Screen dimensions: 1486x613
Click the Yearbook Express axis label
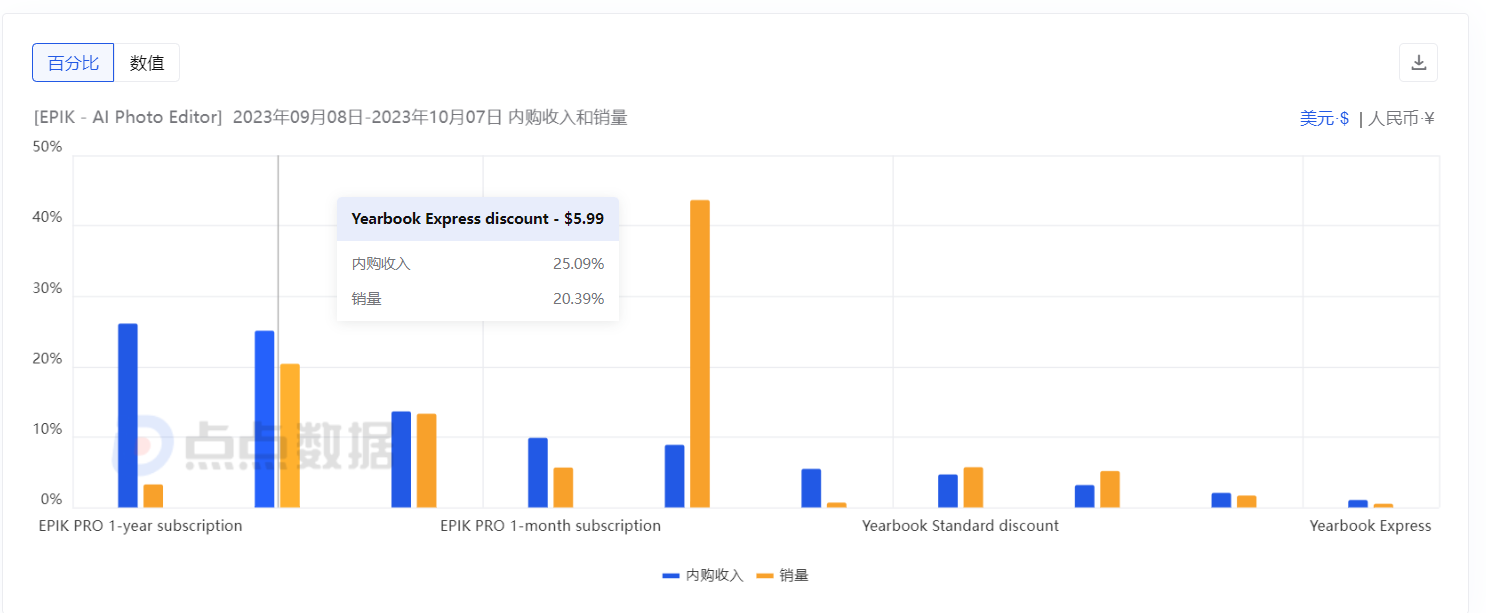tap(1370, 525)
